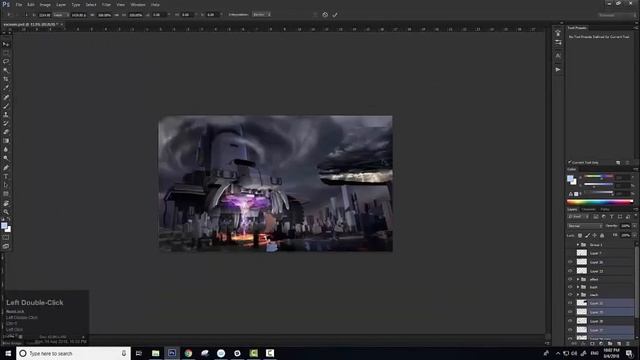Image resolution: width=640 pixels, height=360 pixels.
Task: Show the Group 1 visibility
Action: click(570, 245)
